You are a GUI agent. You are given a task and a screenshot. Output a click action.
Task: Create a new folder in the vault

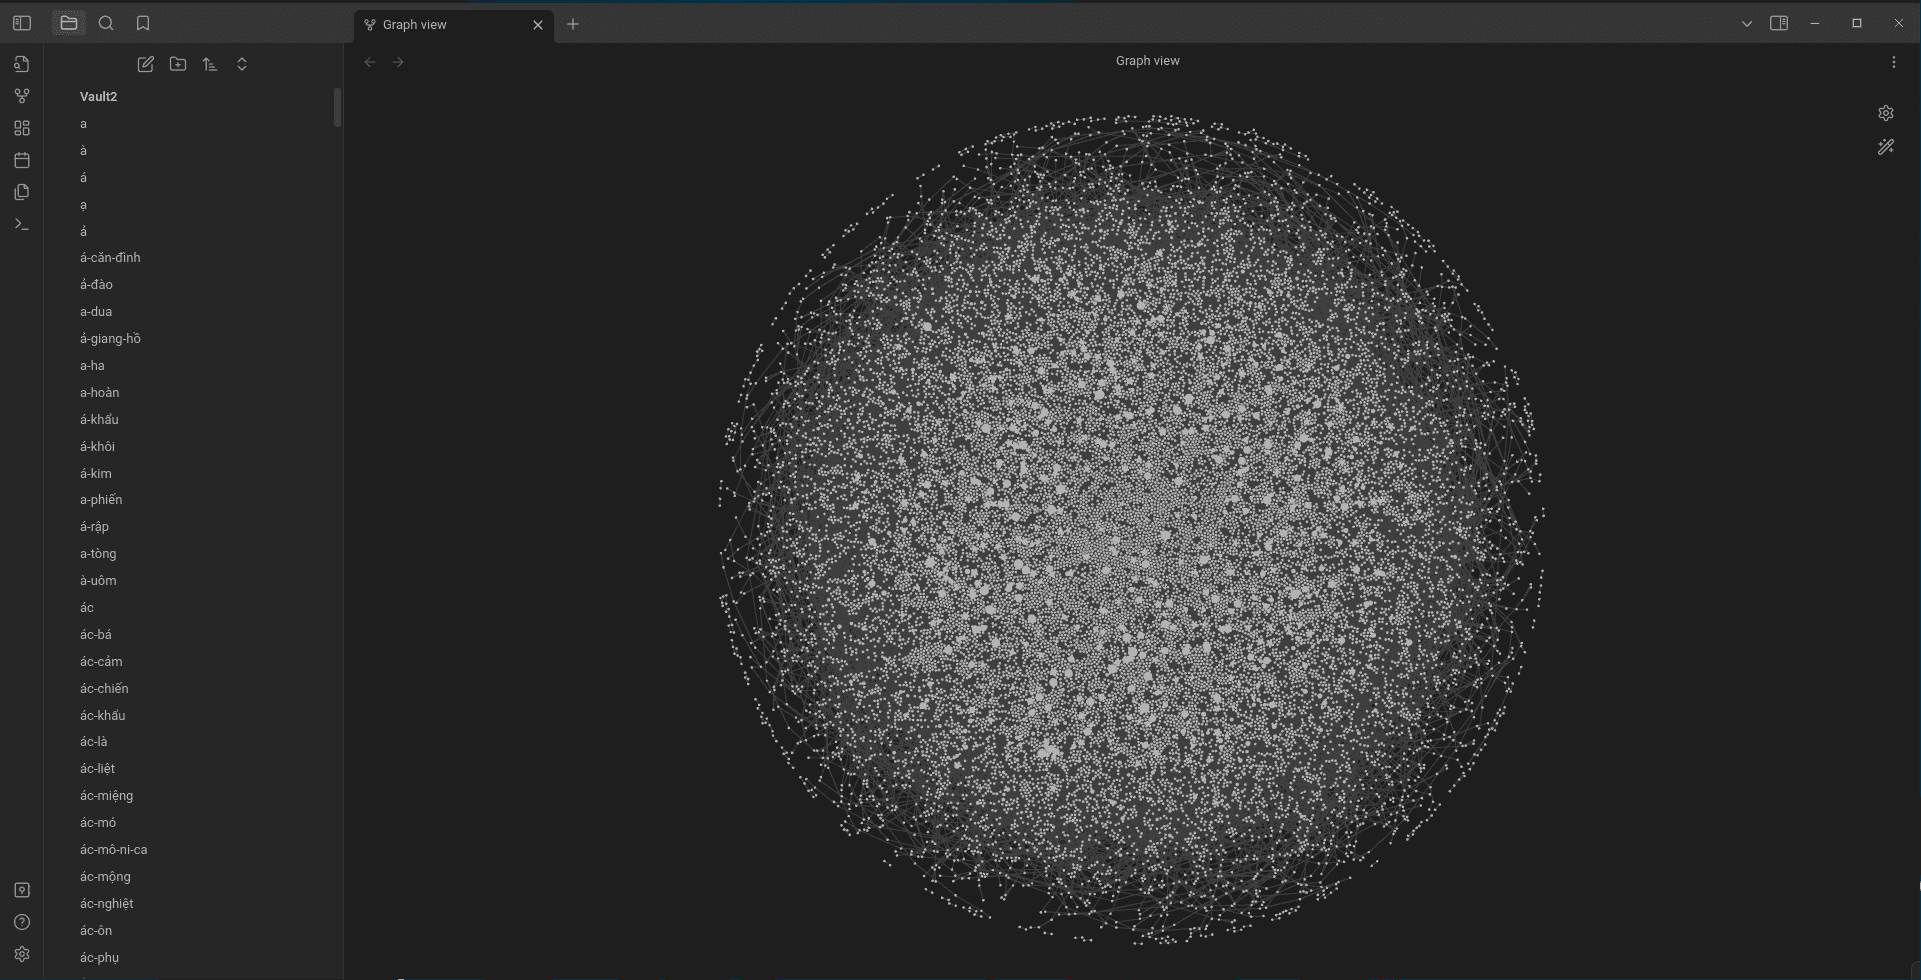click(178, 64)
